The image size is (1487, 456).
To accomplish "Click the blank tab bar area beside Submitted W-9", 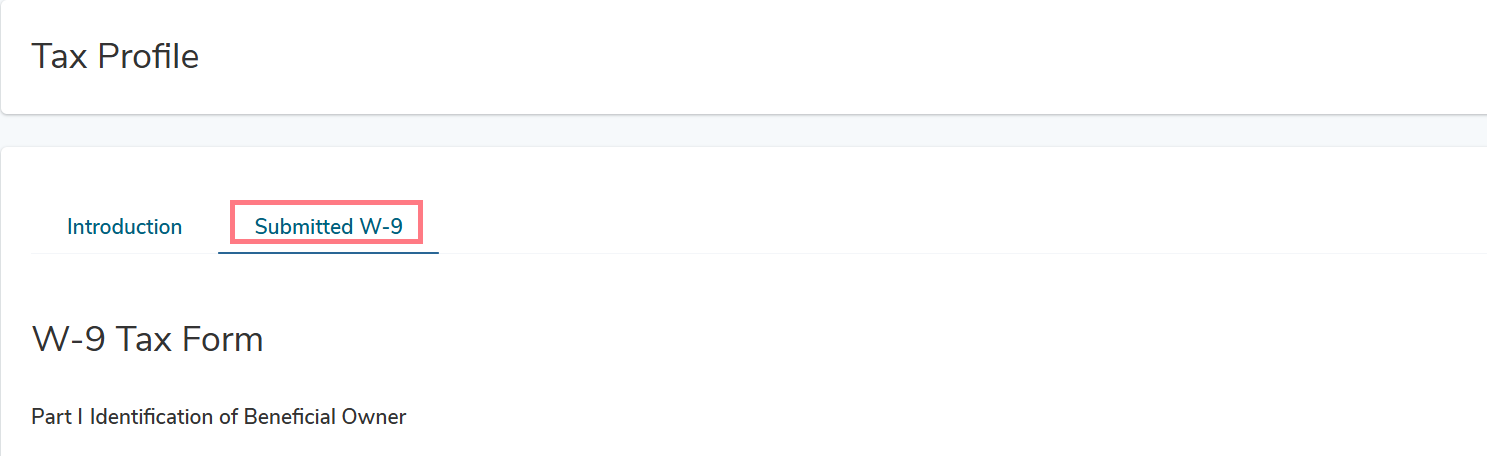I will (958, 227).
